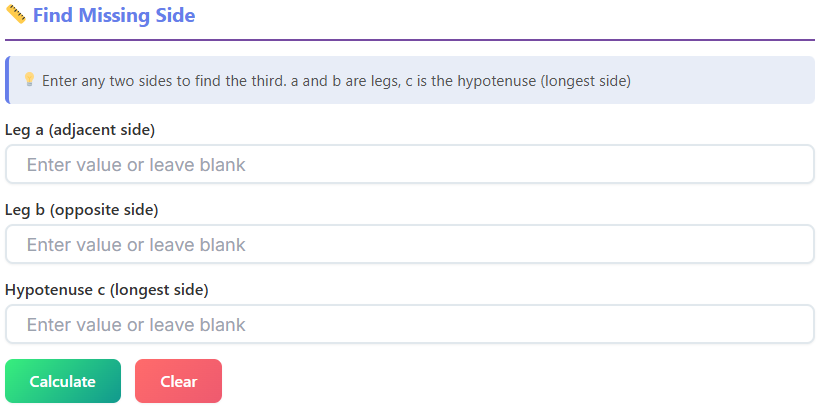The height and width of the screenshot is (409, 820).
Task: Click the "Leg a (adjacent side)" label
Action: click(x=80, y=130)
